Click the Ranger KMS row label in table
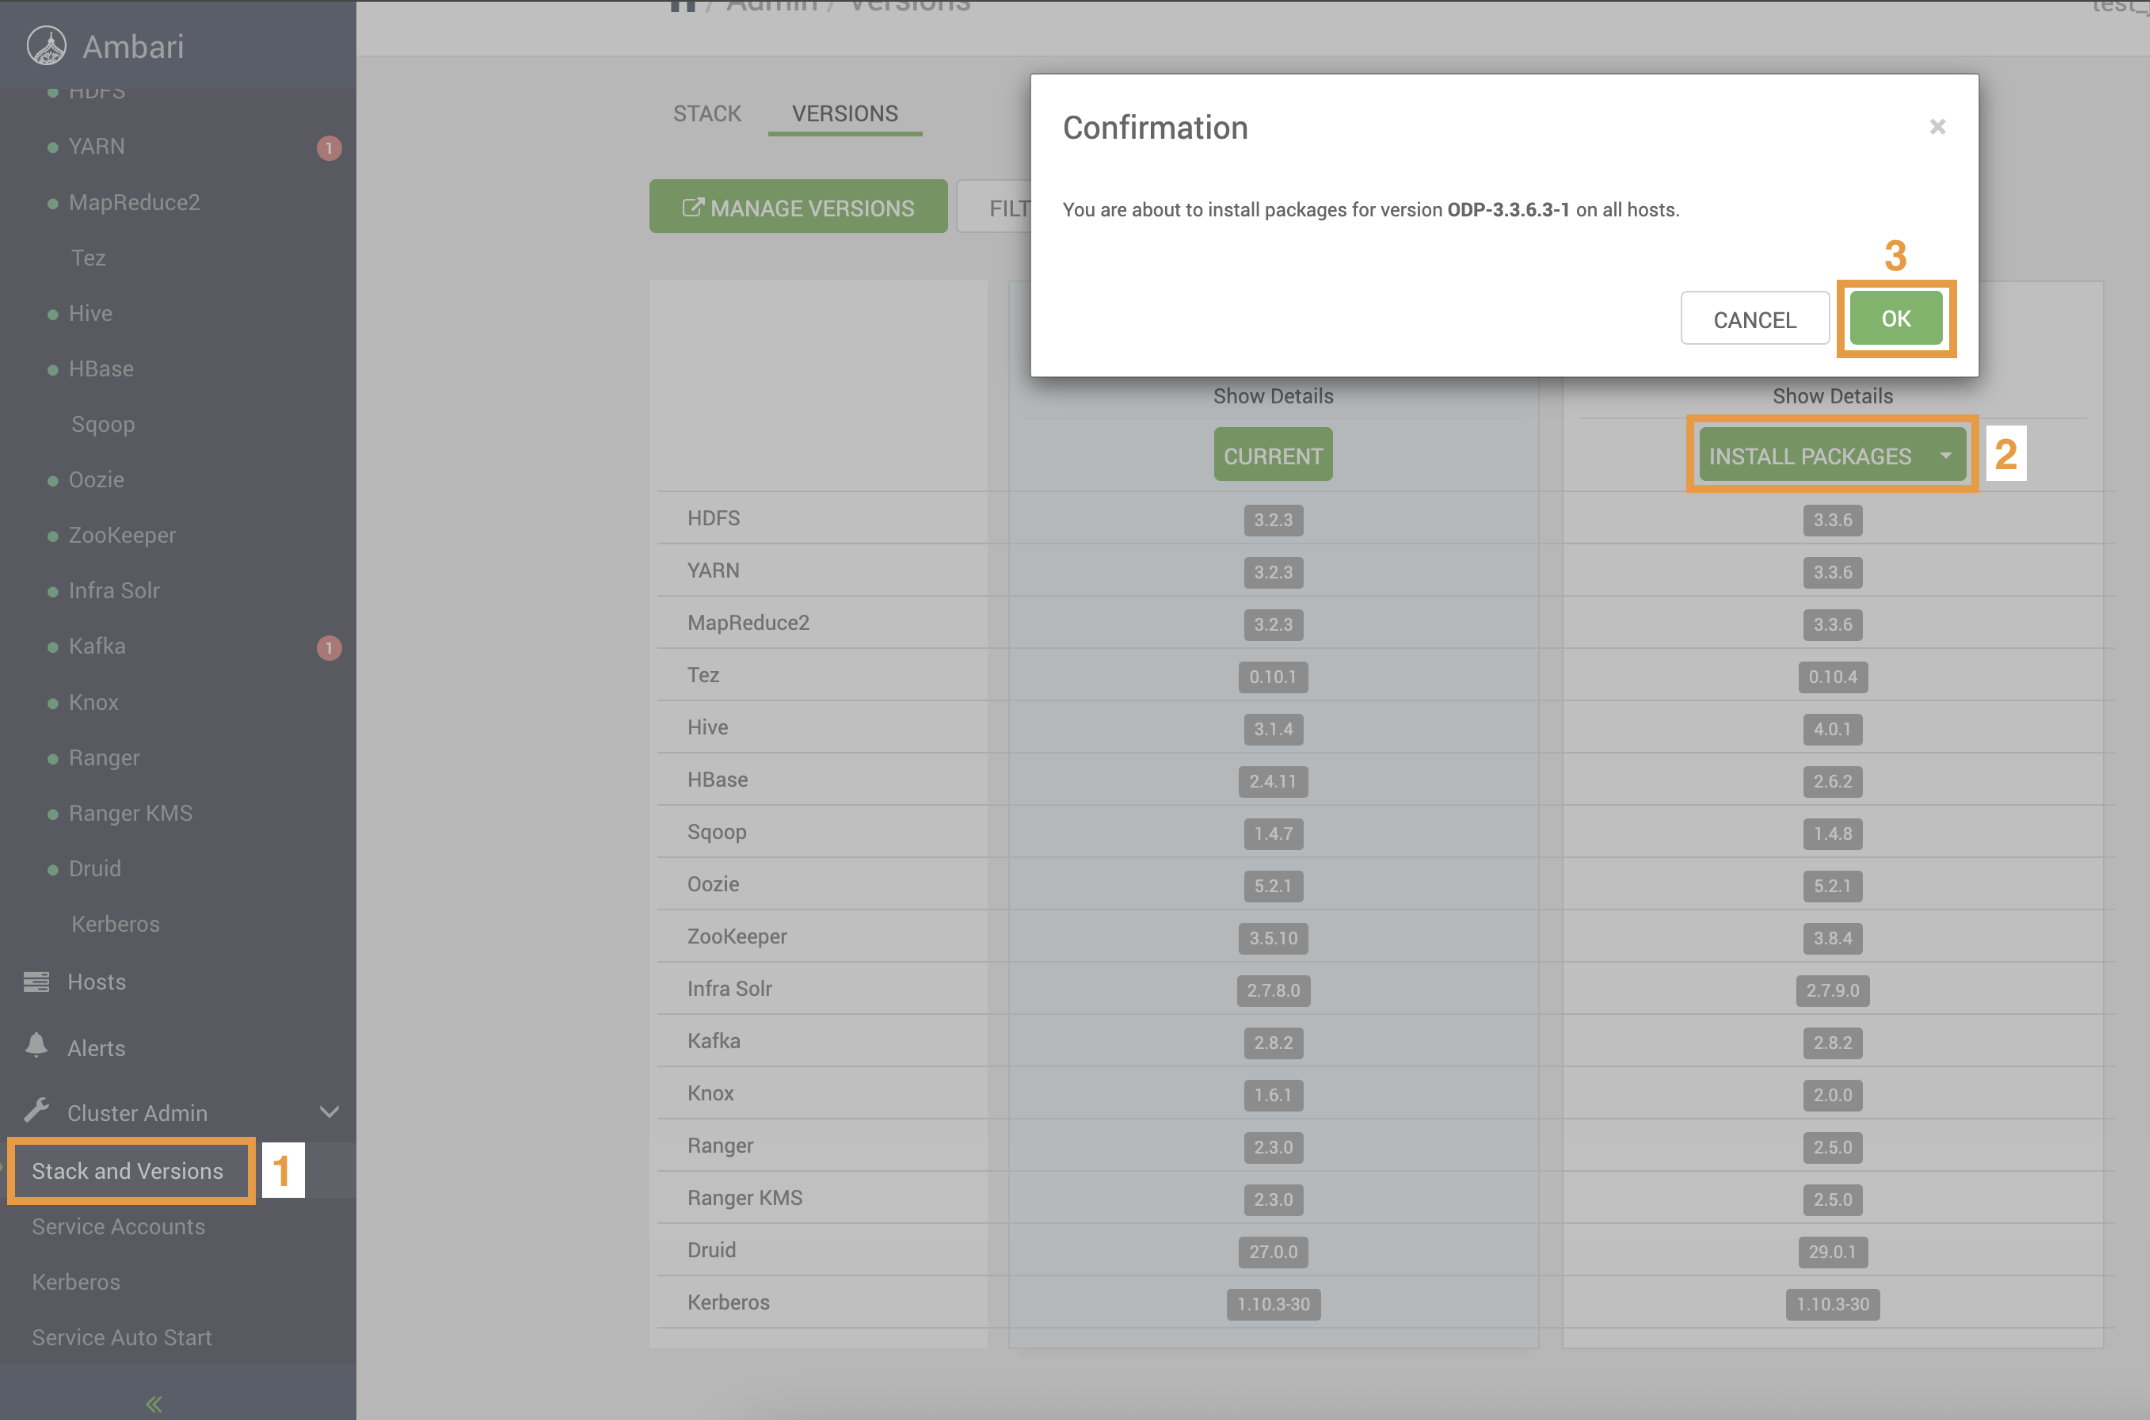The image size is (2150, 1420). pos(744,1198)
